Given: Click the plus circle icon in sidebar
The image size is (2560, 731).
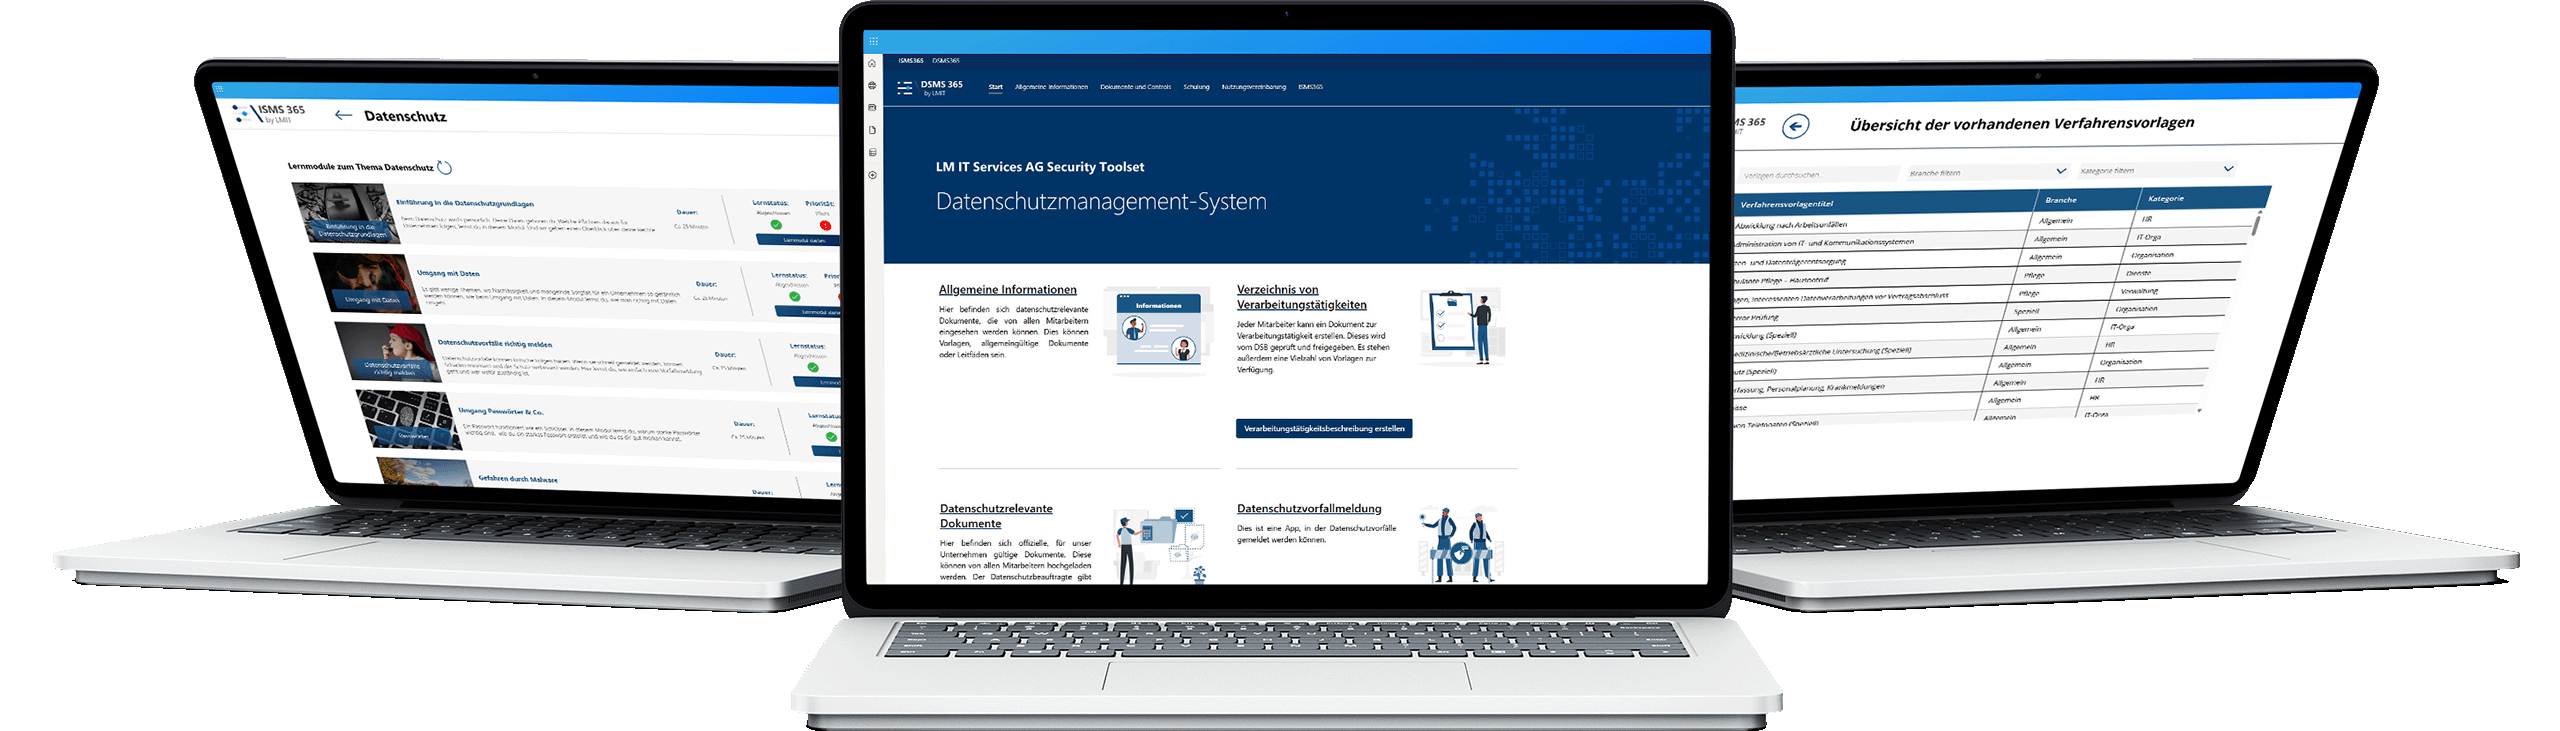Looking at the screenshot, I should point(872,175).
